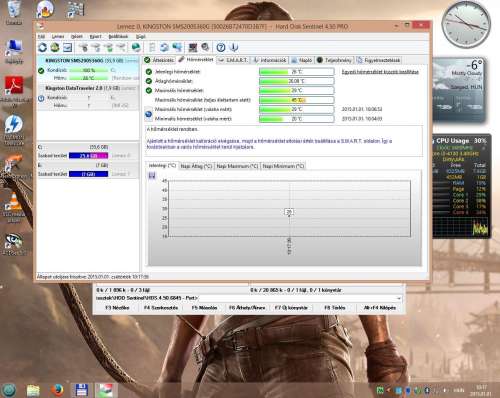Click the blue network computers toolbar icon
This screenshot has width=500, height=398.
(x=177, y=47)
